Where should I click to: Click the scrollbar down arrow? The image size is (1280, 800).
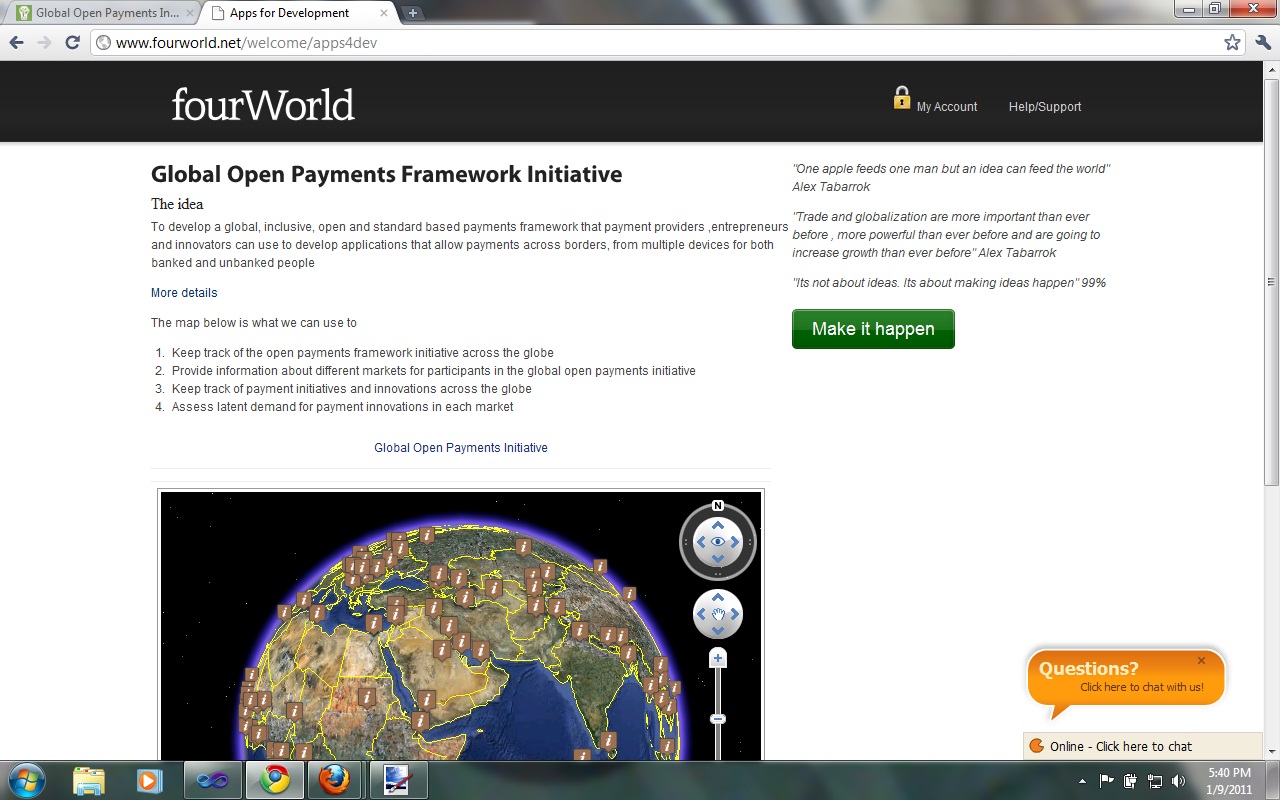1271,751
